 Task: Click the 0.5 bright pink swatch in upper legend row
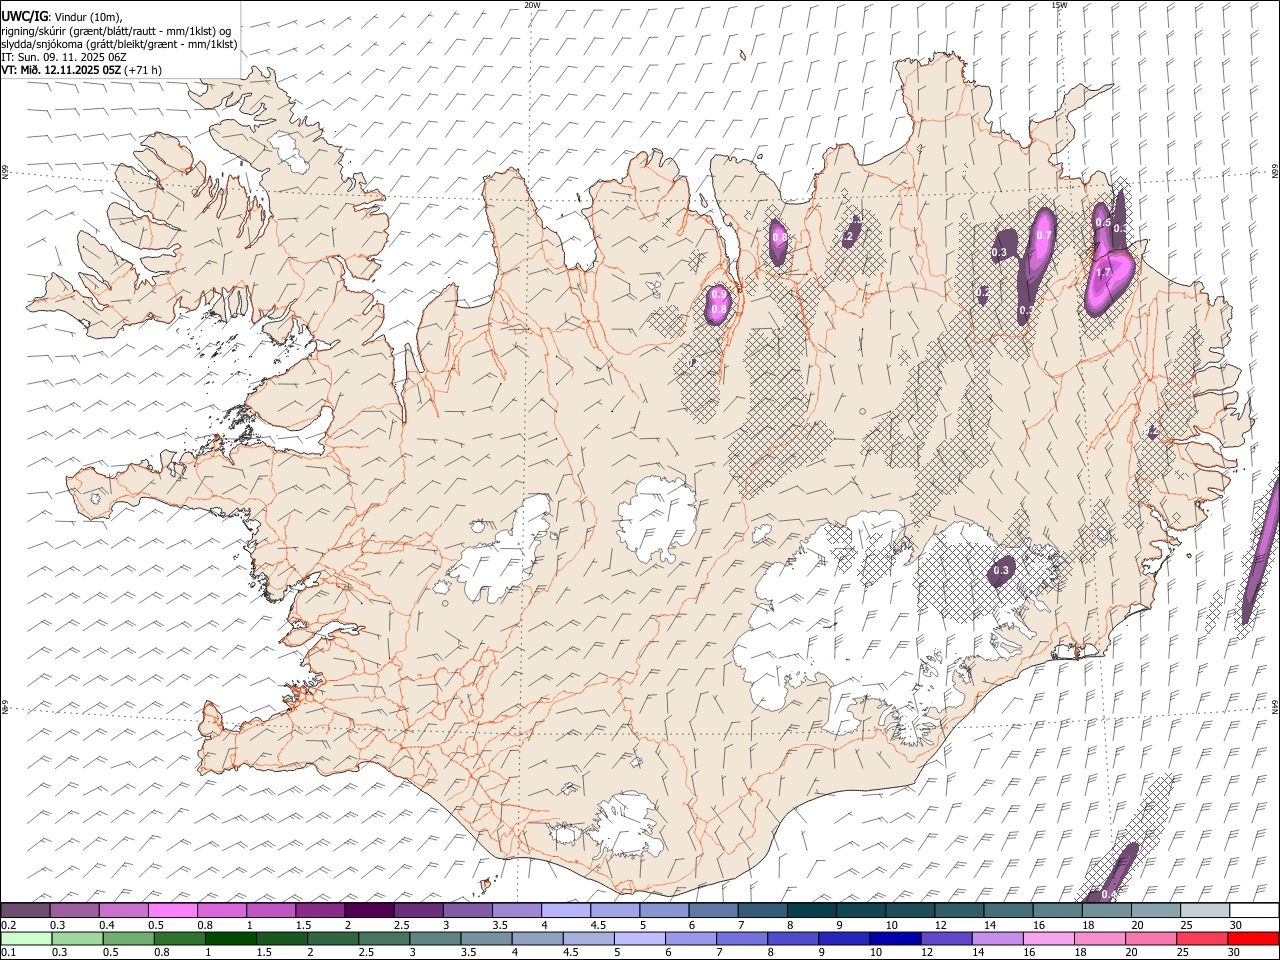172,911
